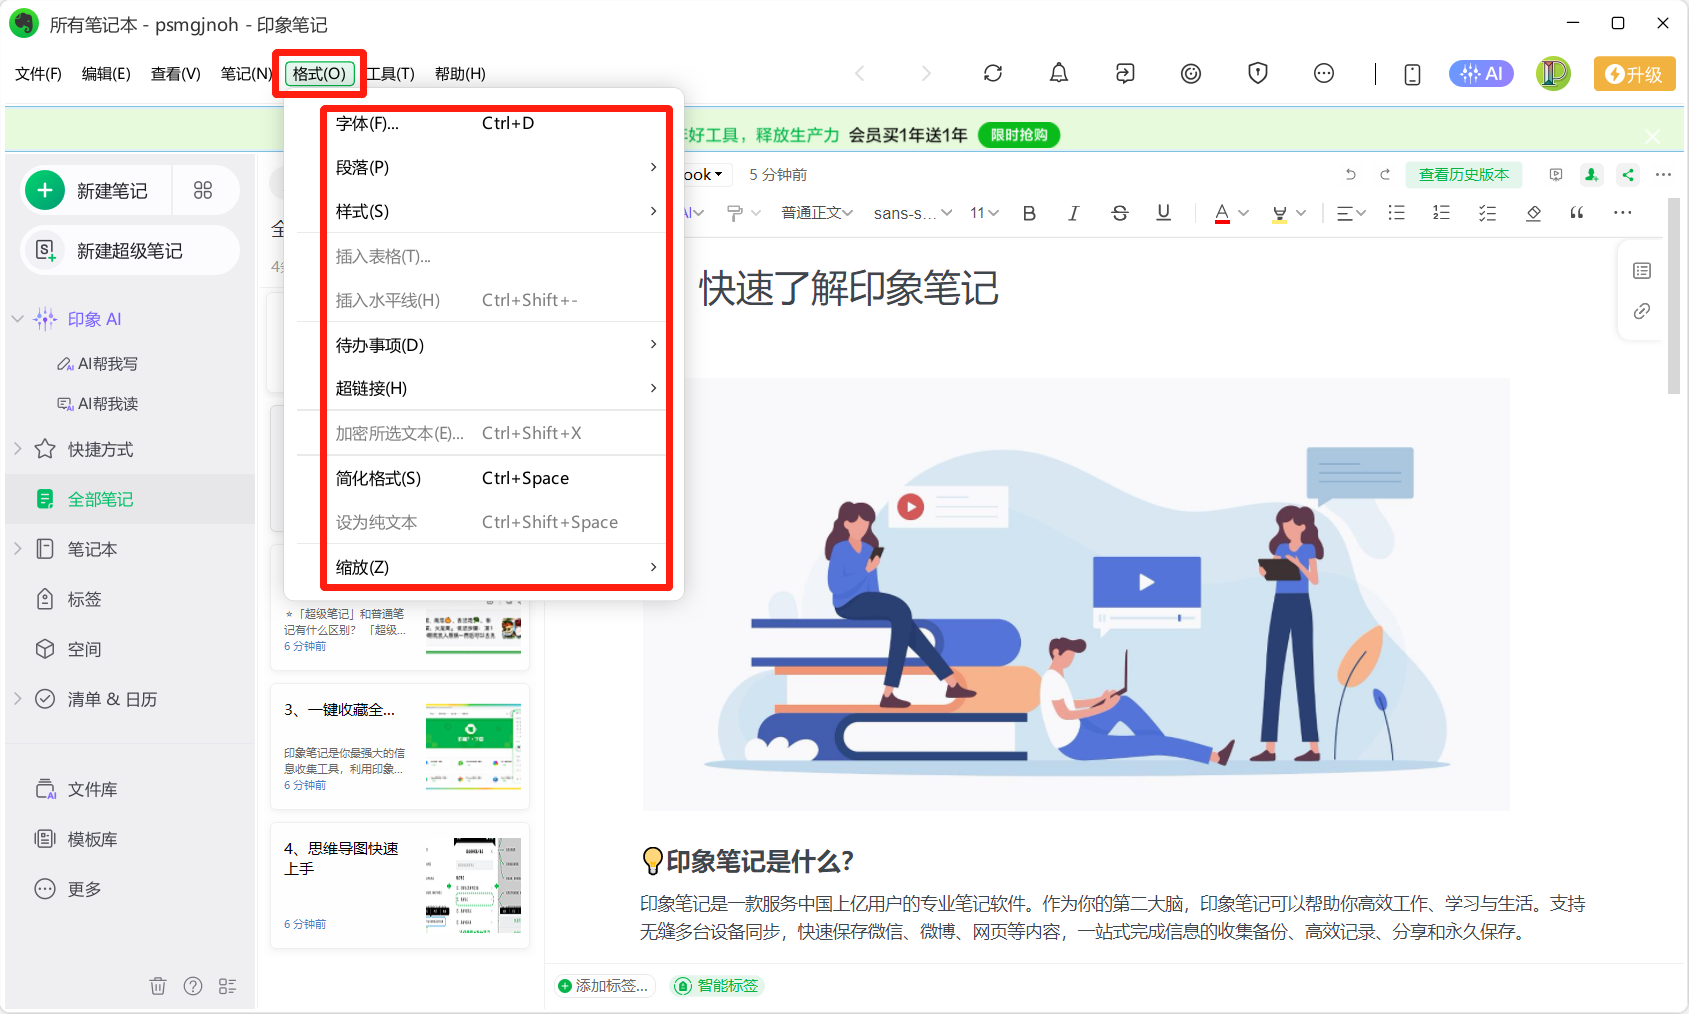Insert a checklist

click(1487, 212)
